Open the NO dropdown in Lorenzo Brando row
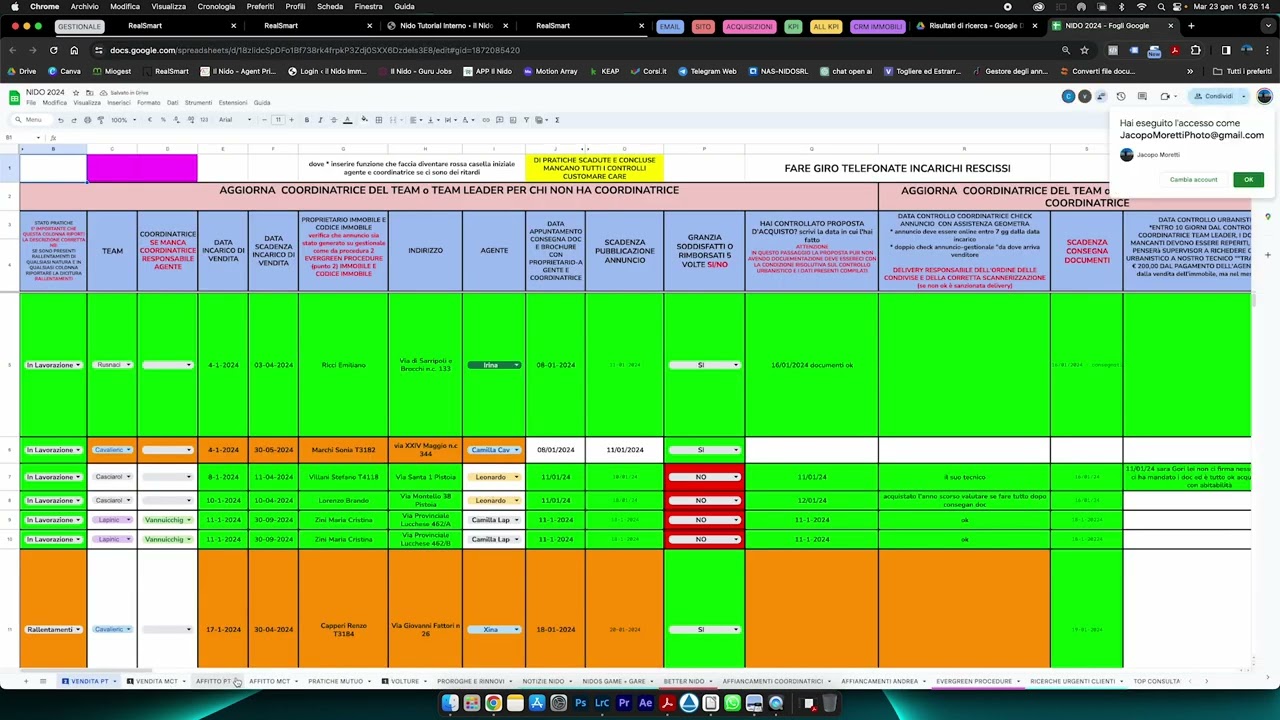 tap(704, 500)
